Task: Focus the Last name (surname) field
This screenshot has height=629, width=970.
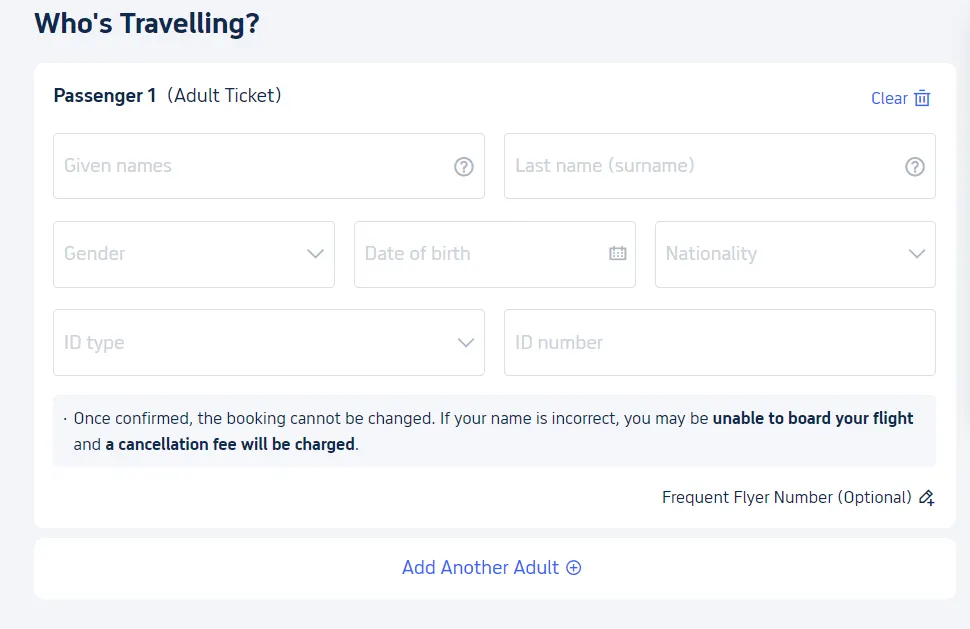Action: tap(719, 166)
